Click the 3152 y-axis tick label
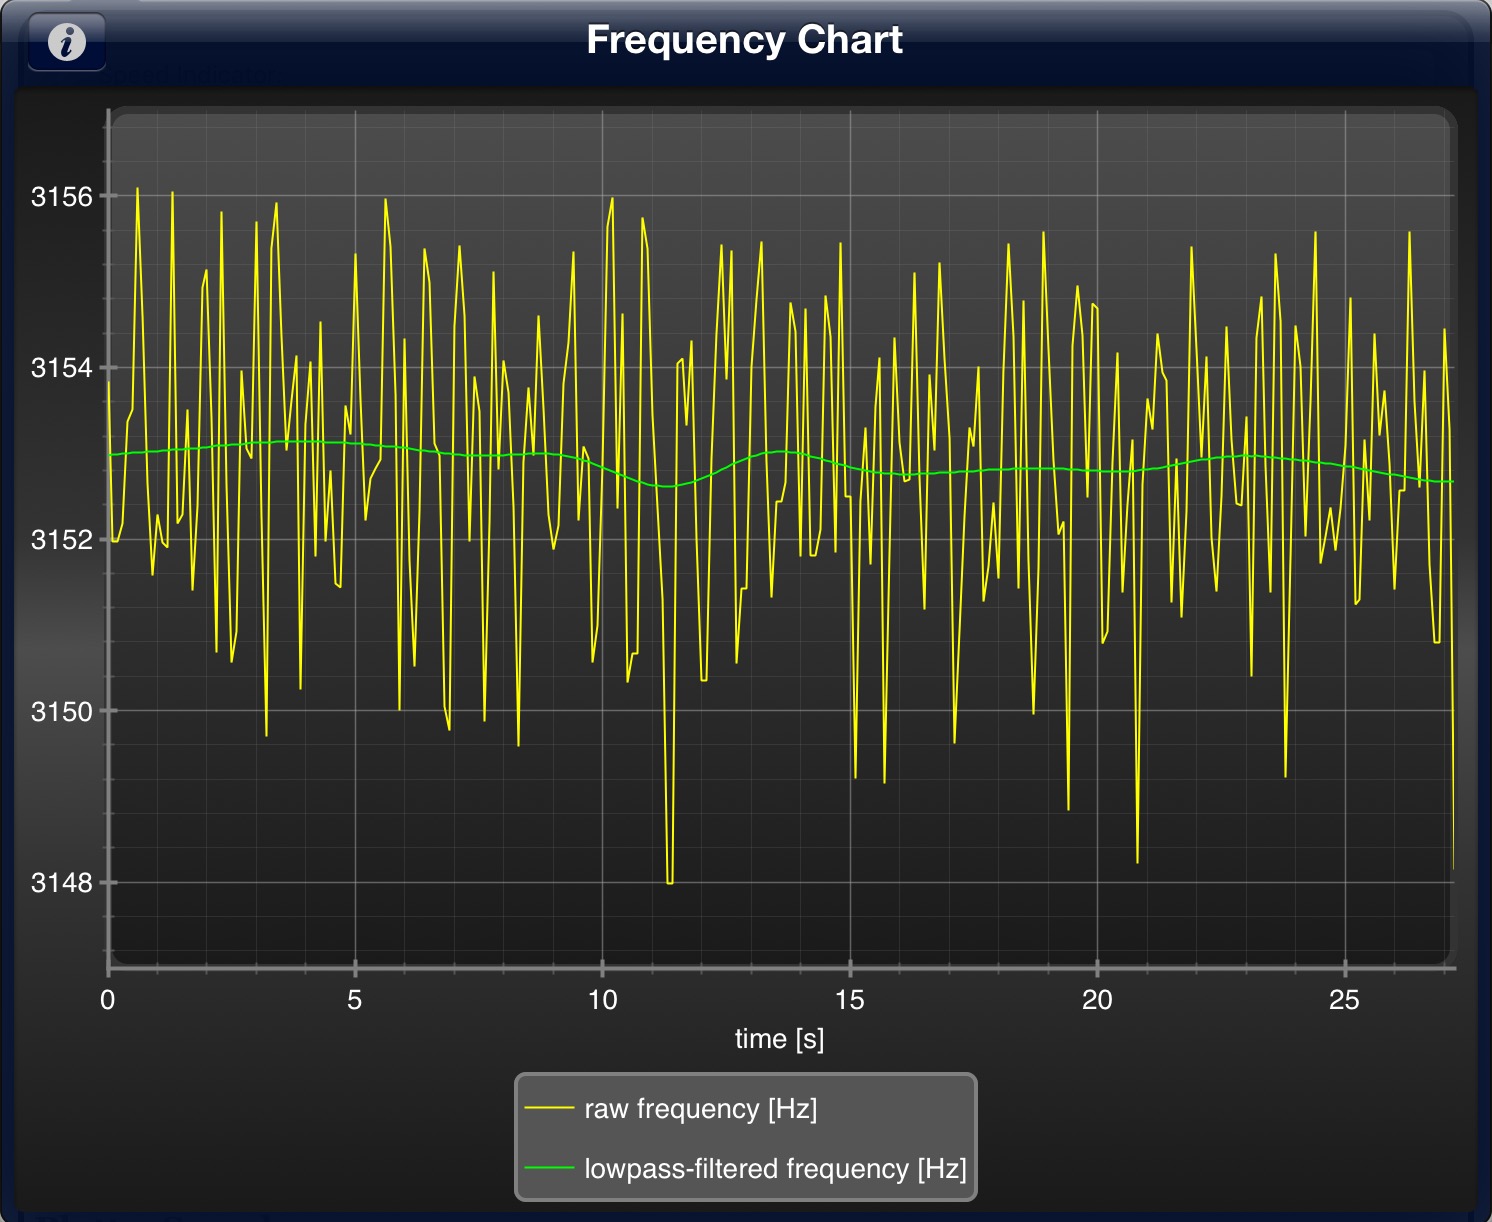 [x=61, y=540]
